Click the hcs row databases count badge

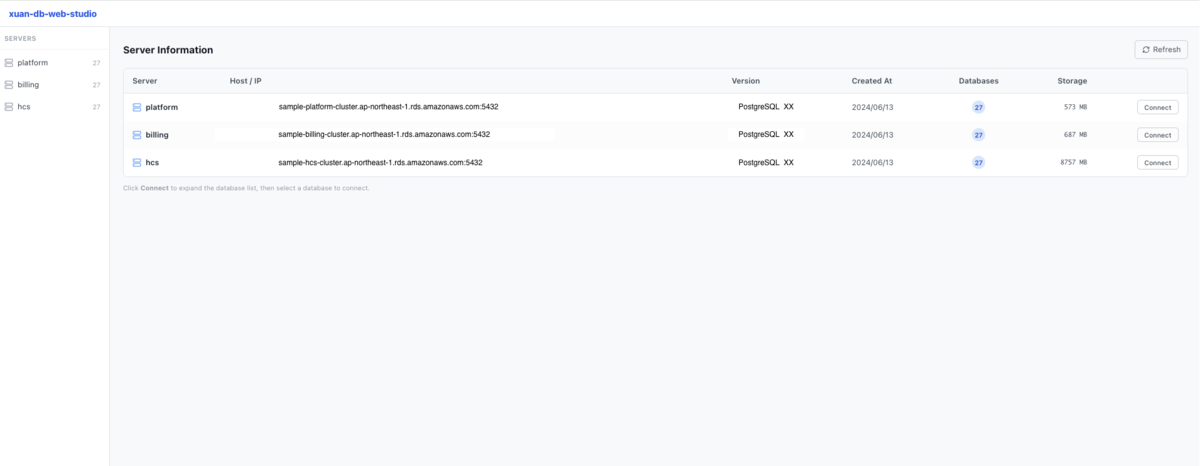[x=978, y=162]
